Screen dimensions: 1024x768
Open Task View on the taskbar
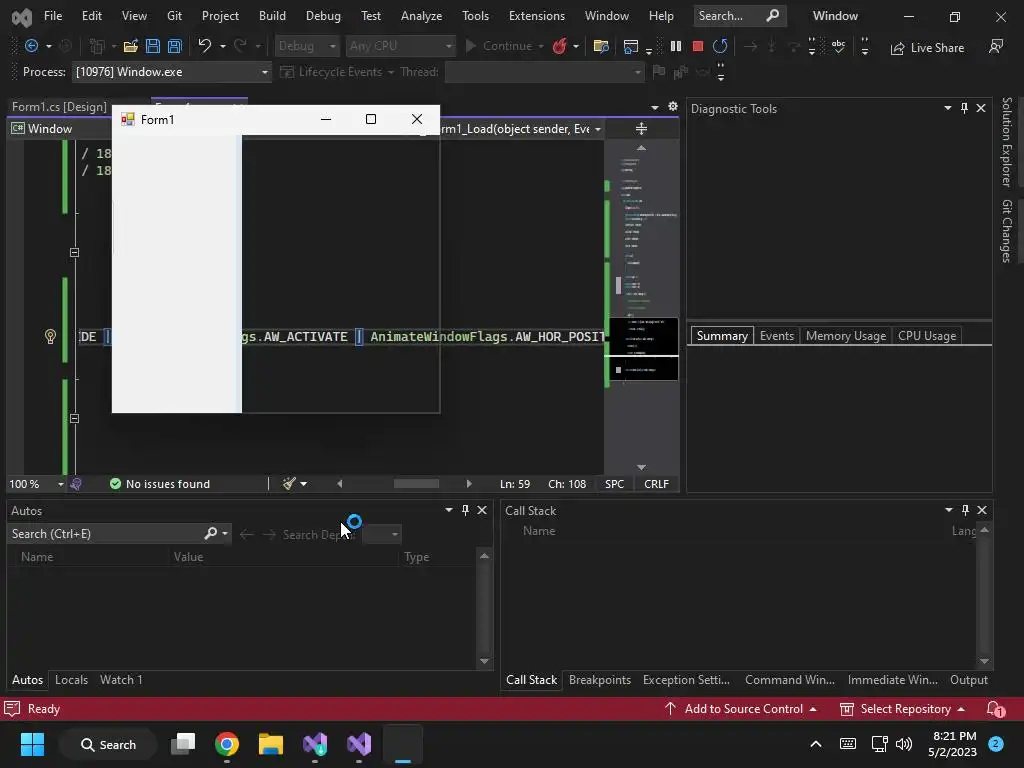183,744
